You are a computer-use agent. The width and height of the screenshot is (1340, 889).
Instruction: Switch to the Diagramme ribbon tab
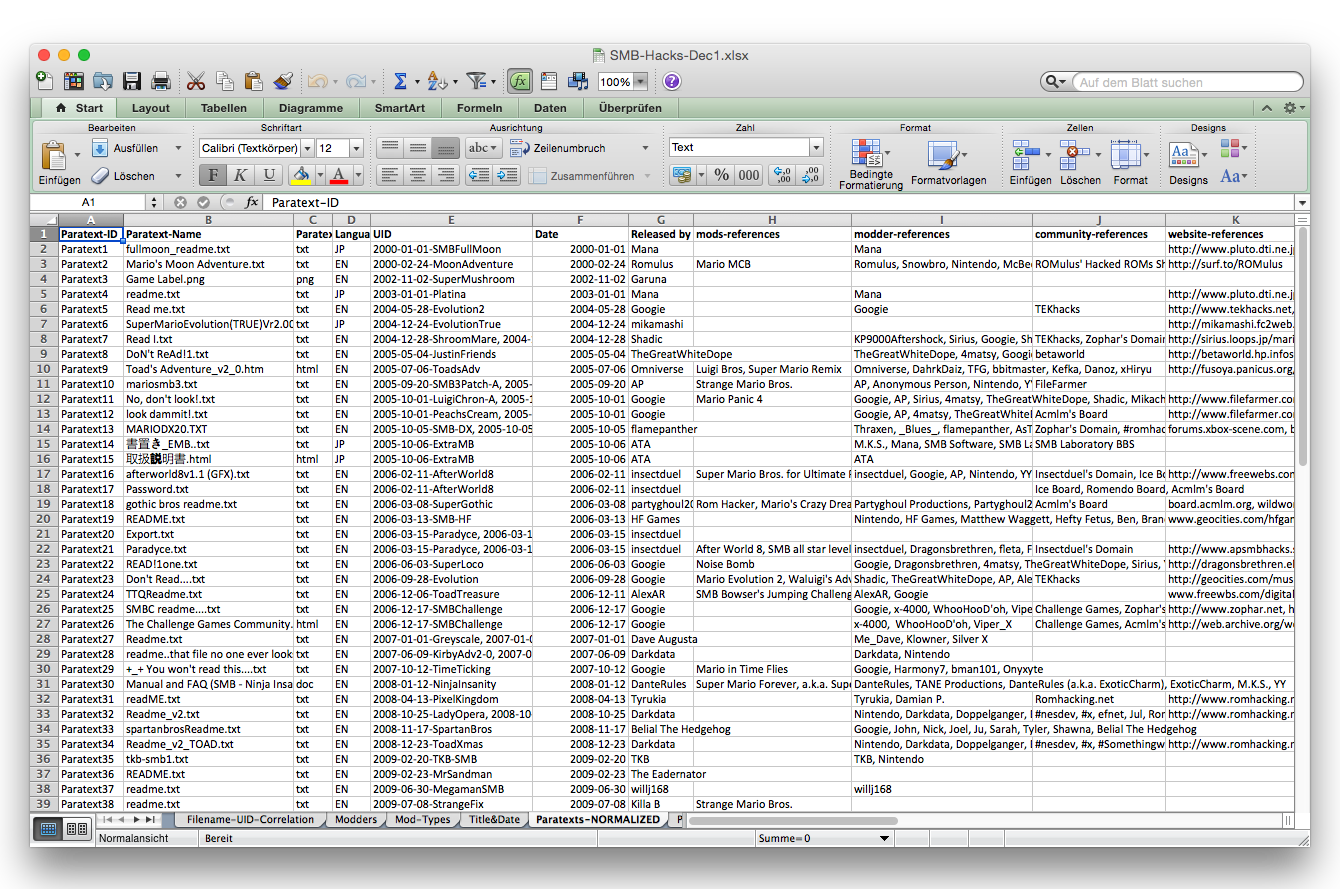pos(311,108)
